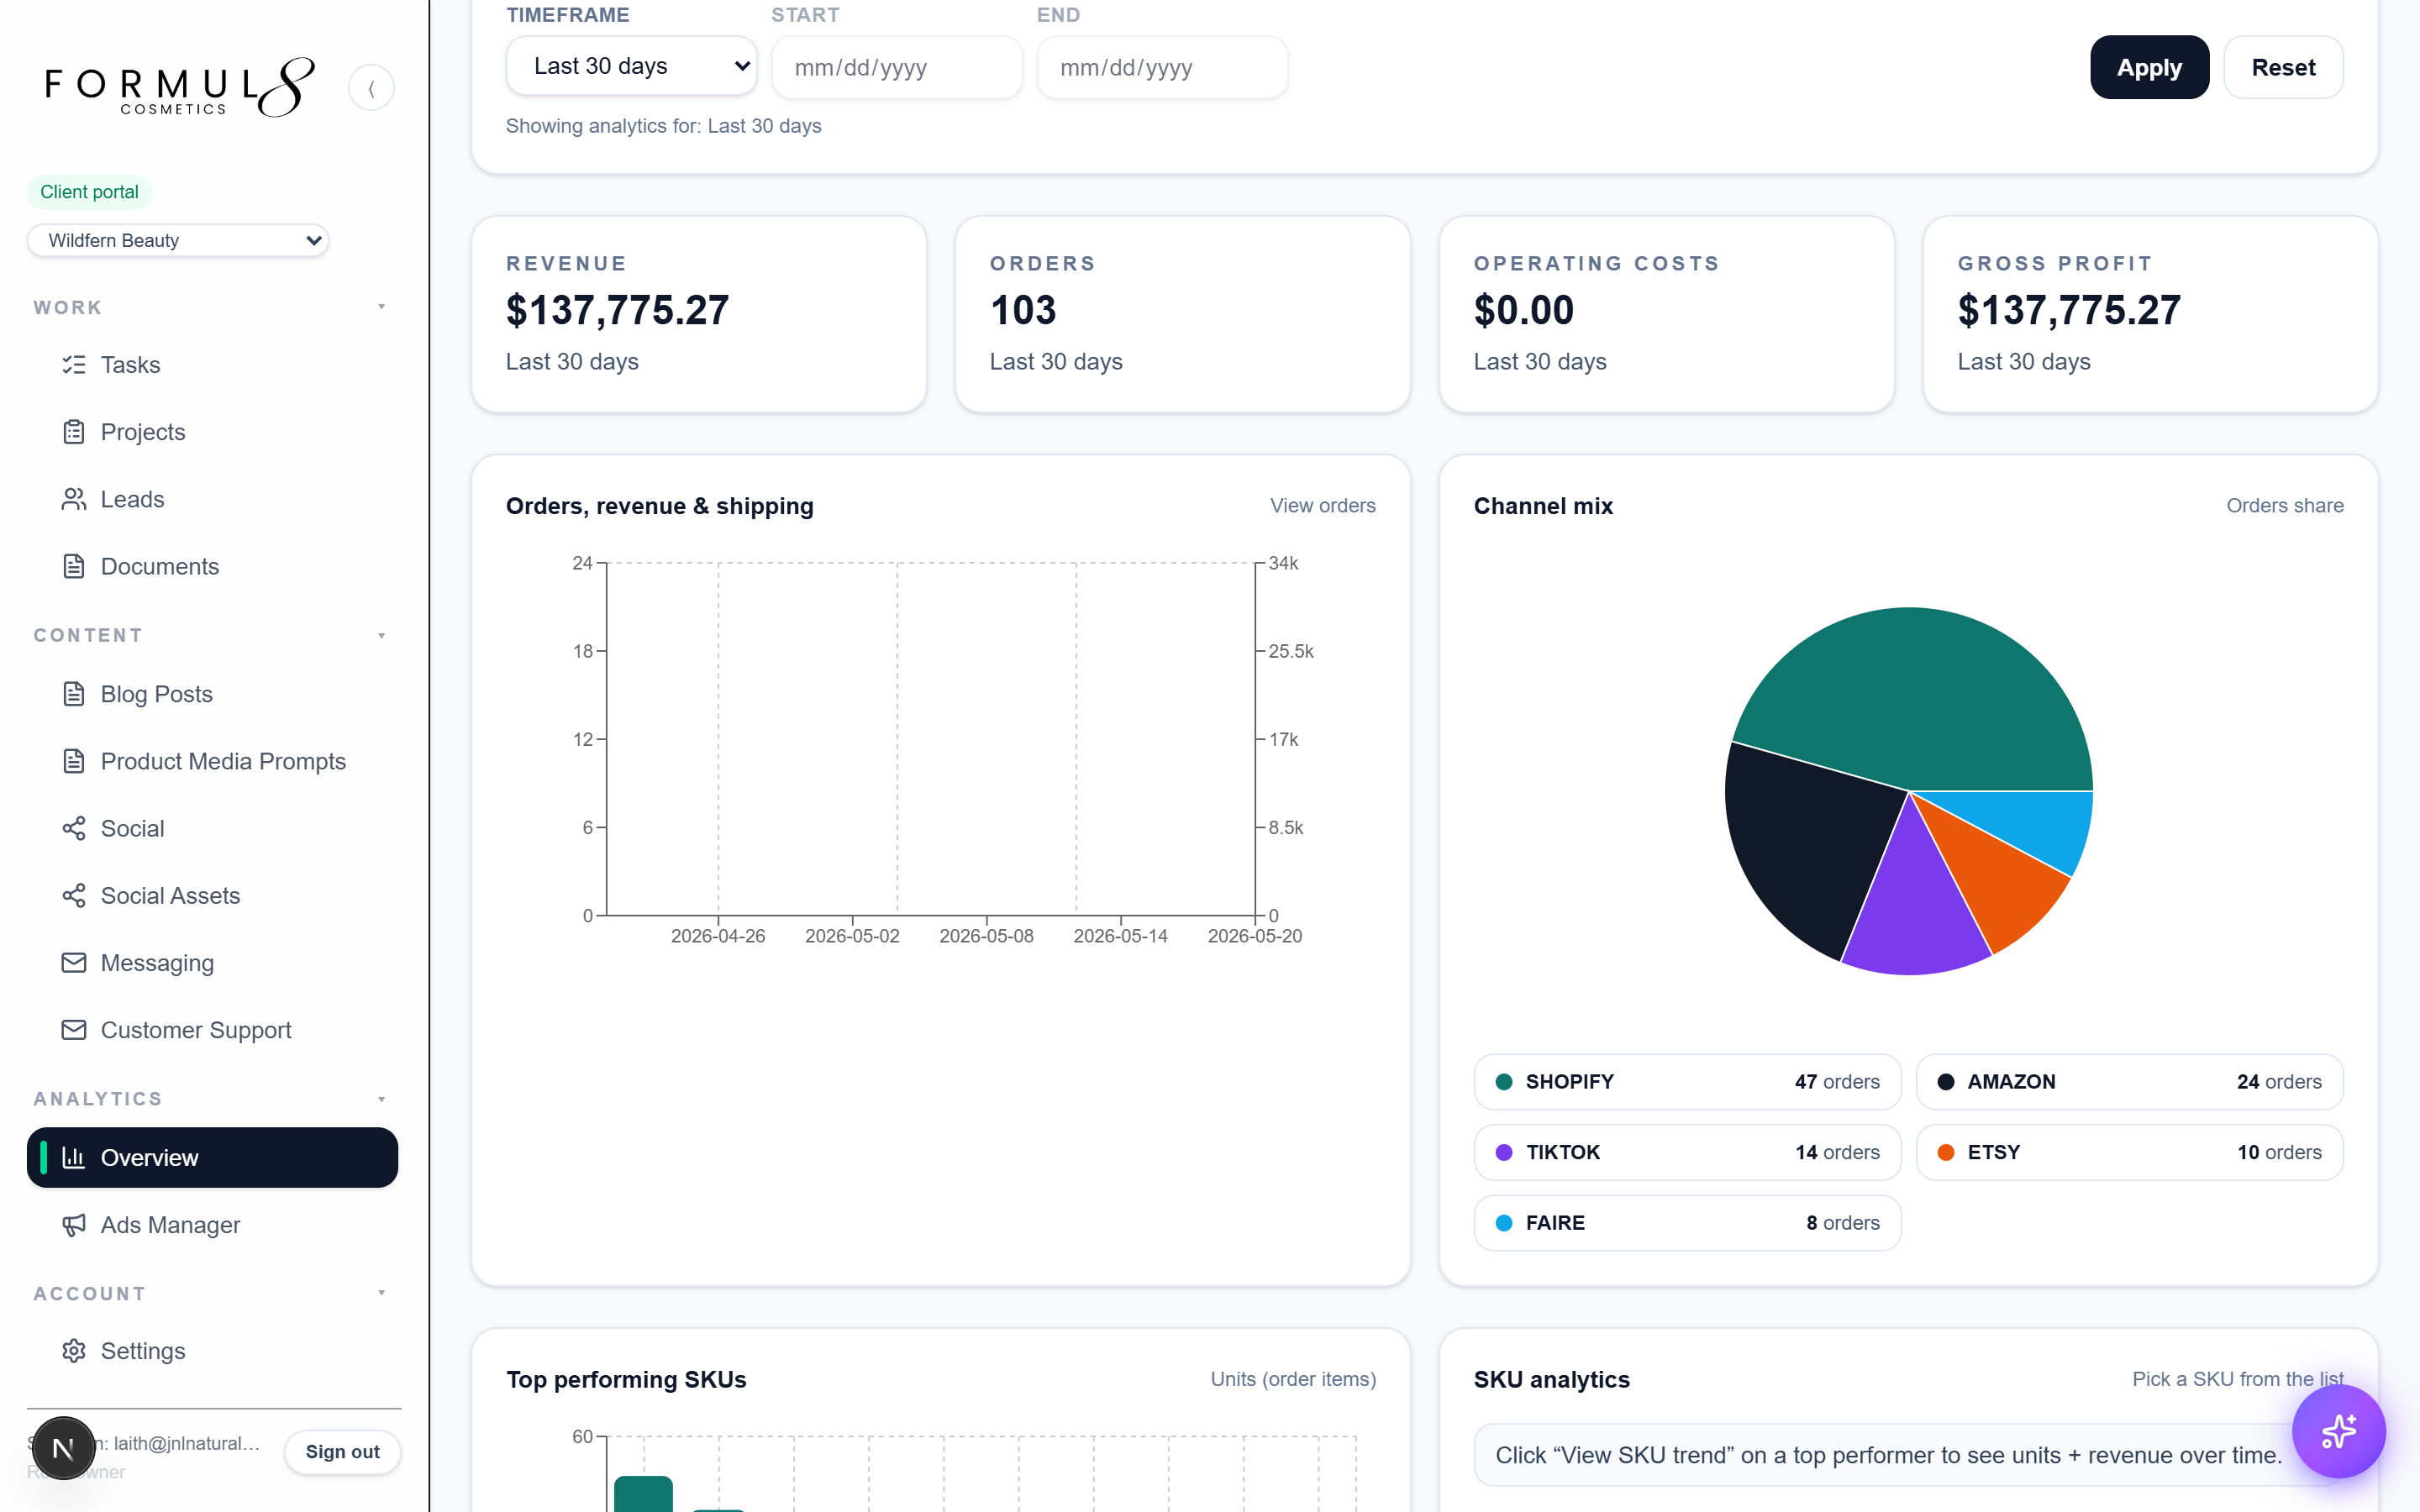
Task: Select the FAIRE 8 orders legend chip
Action: pos(1687,1222)
